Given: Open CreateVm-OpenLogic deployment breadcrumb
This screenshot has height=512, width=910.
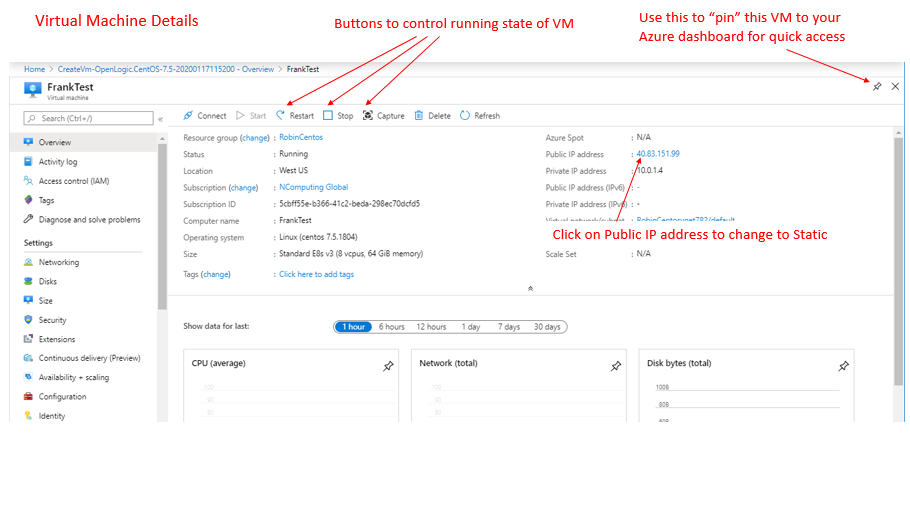Looking at the screenshot, I should (x=165, y=69).
